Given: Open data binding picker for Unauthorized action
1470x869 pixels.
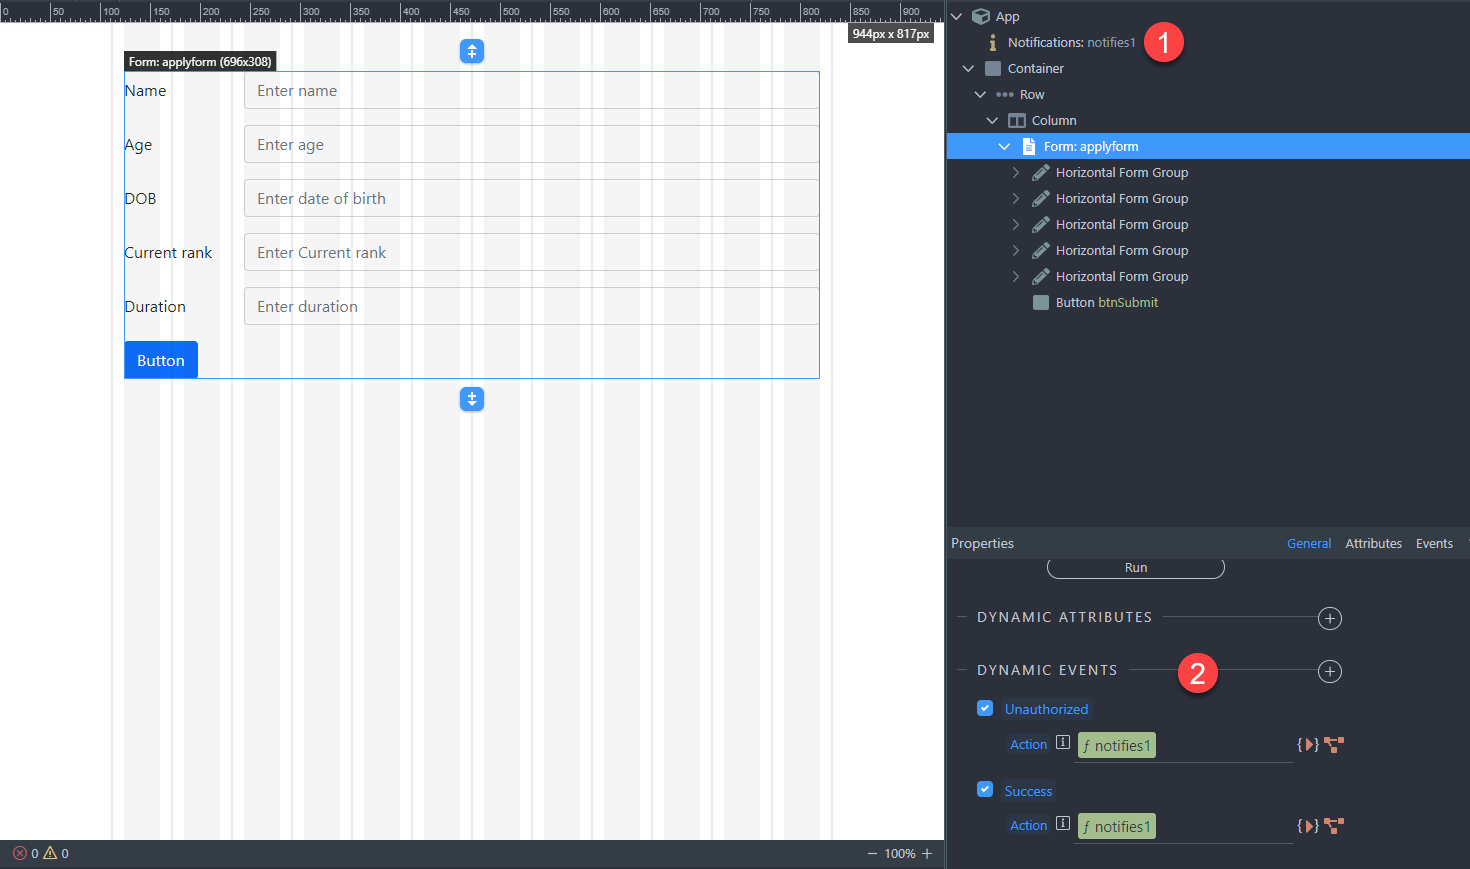Looking at the screenshot, I should point(1307,745).
